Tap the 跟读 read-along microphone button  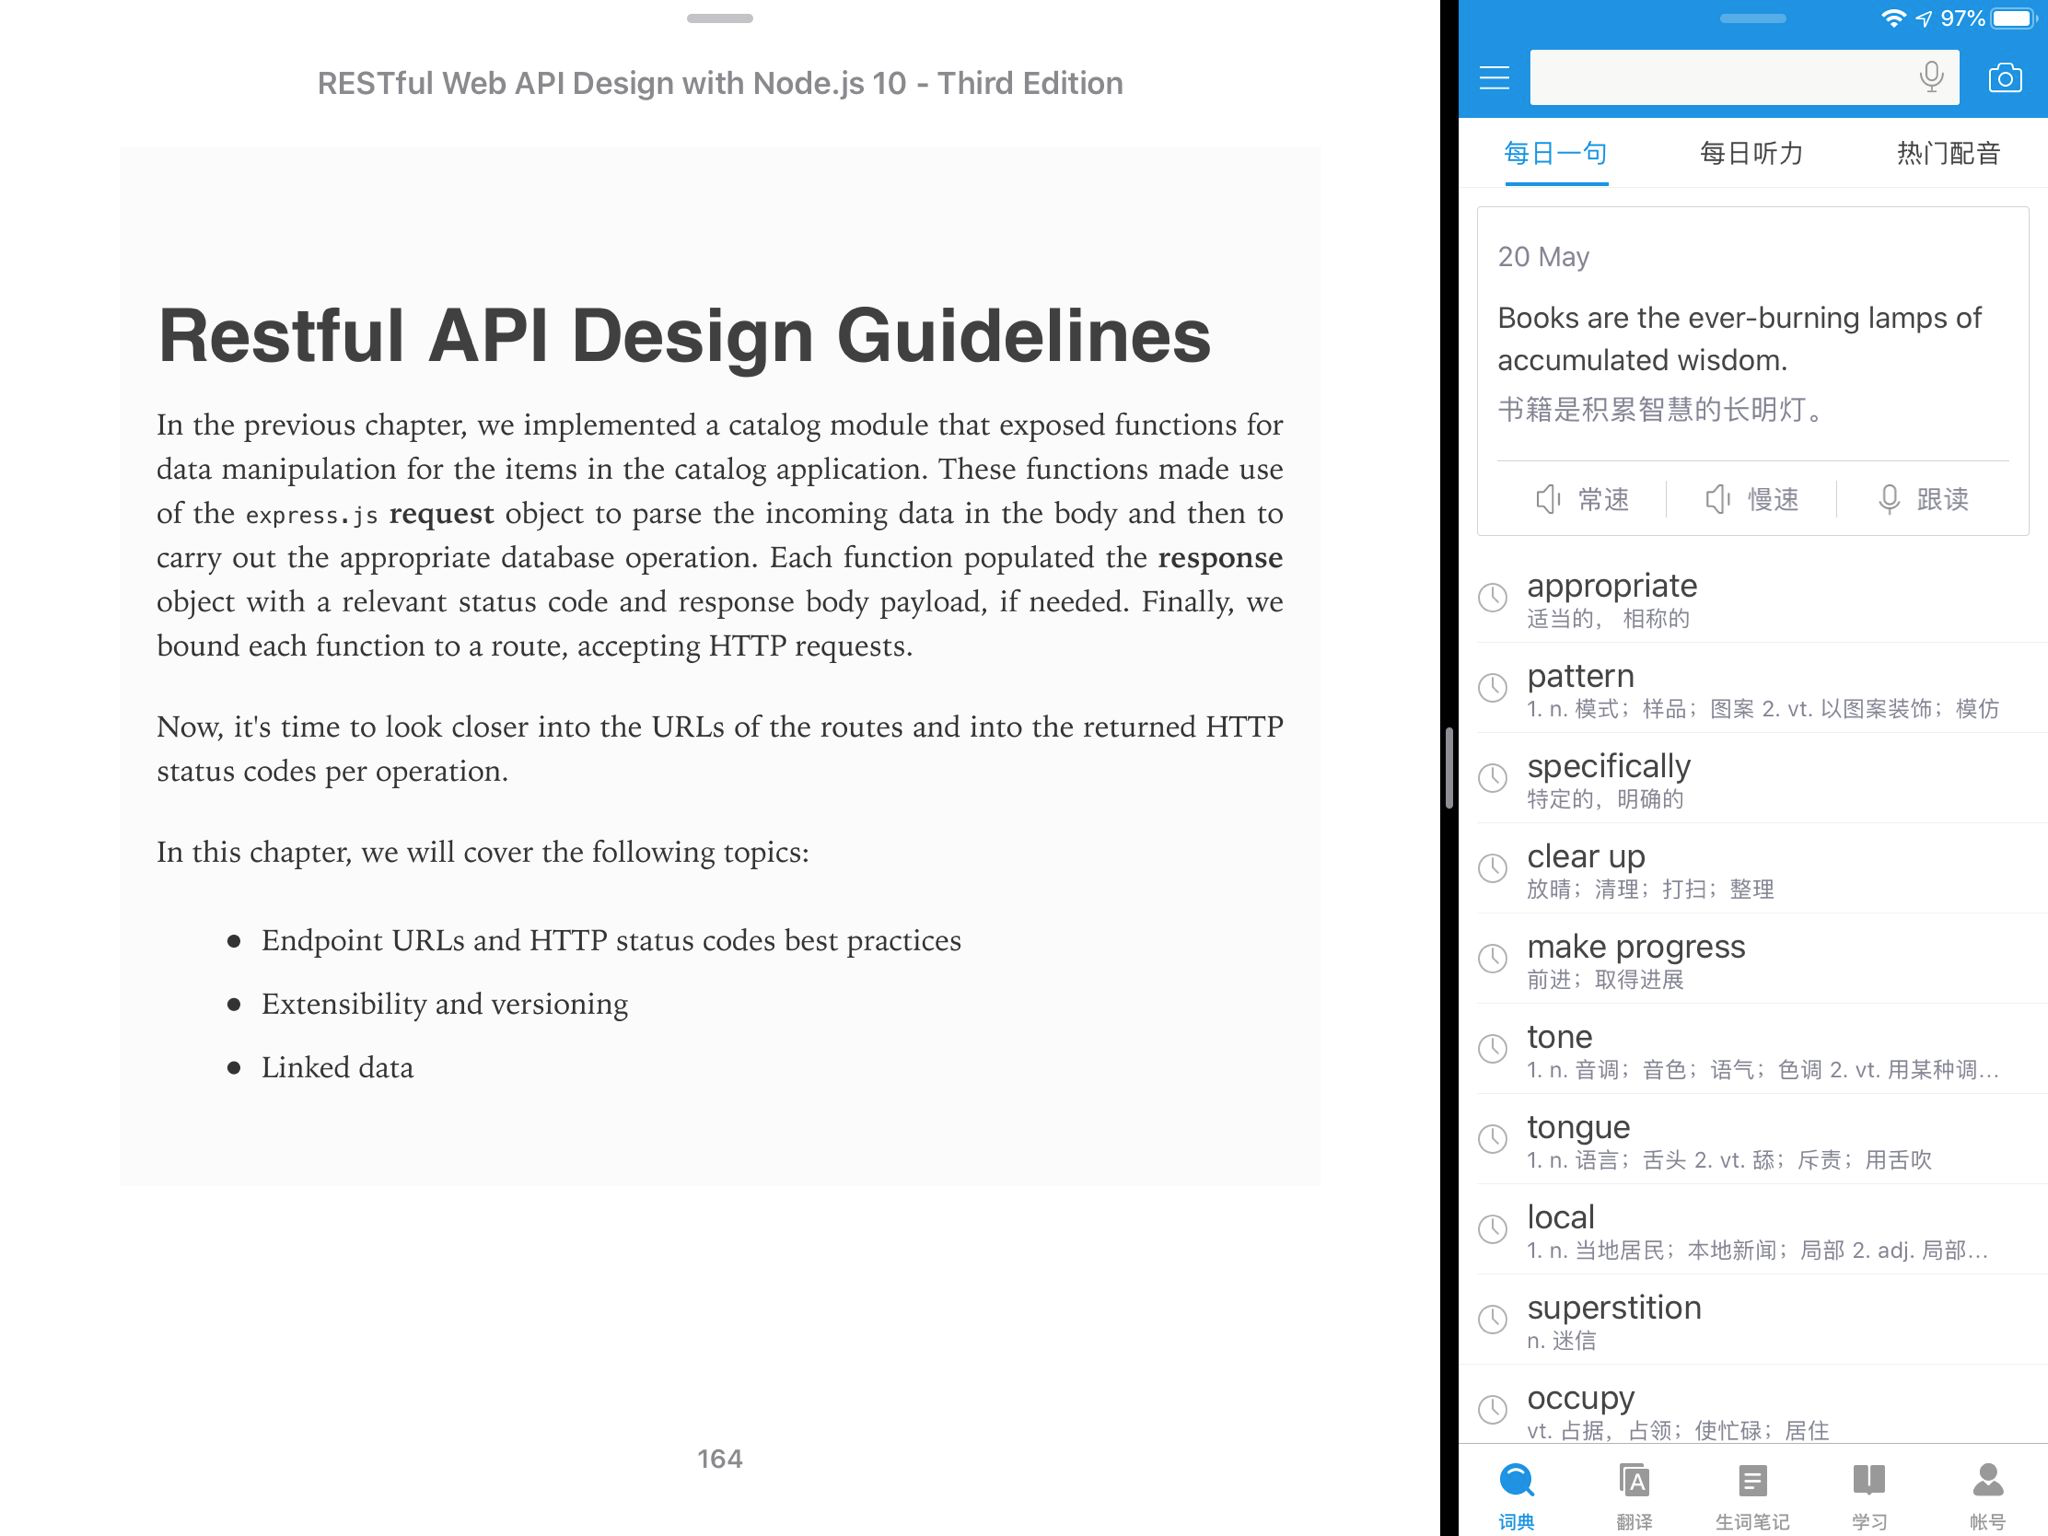coord(1923,499)
